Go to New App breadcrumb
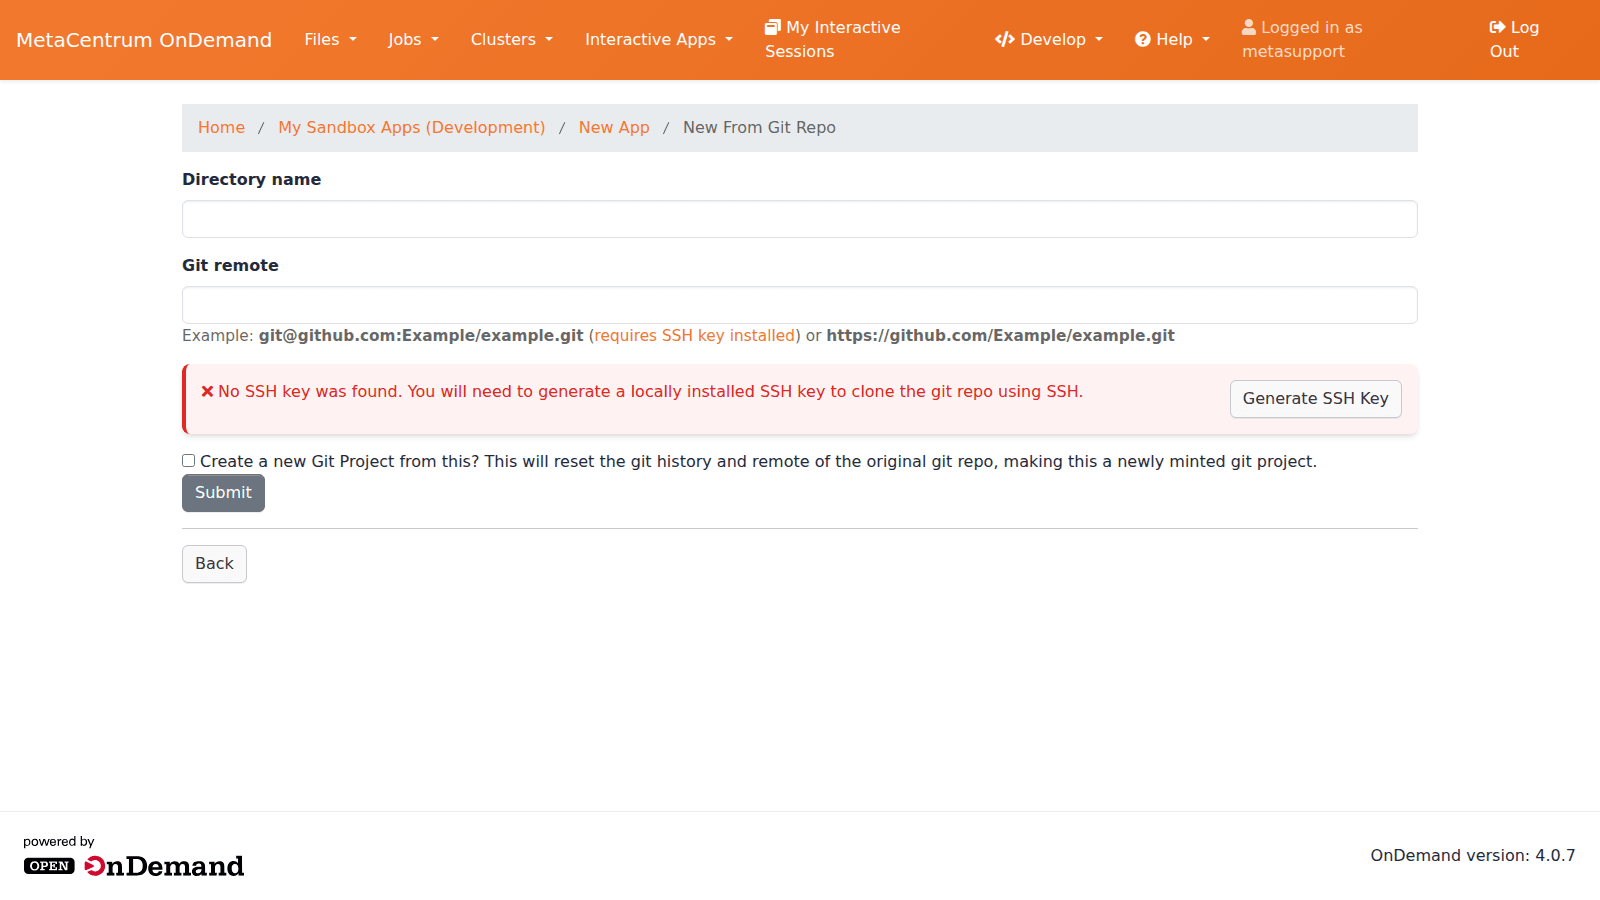Screen dimensions: 1600x900 [x=614, y=127]
